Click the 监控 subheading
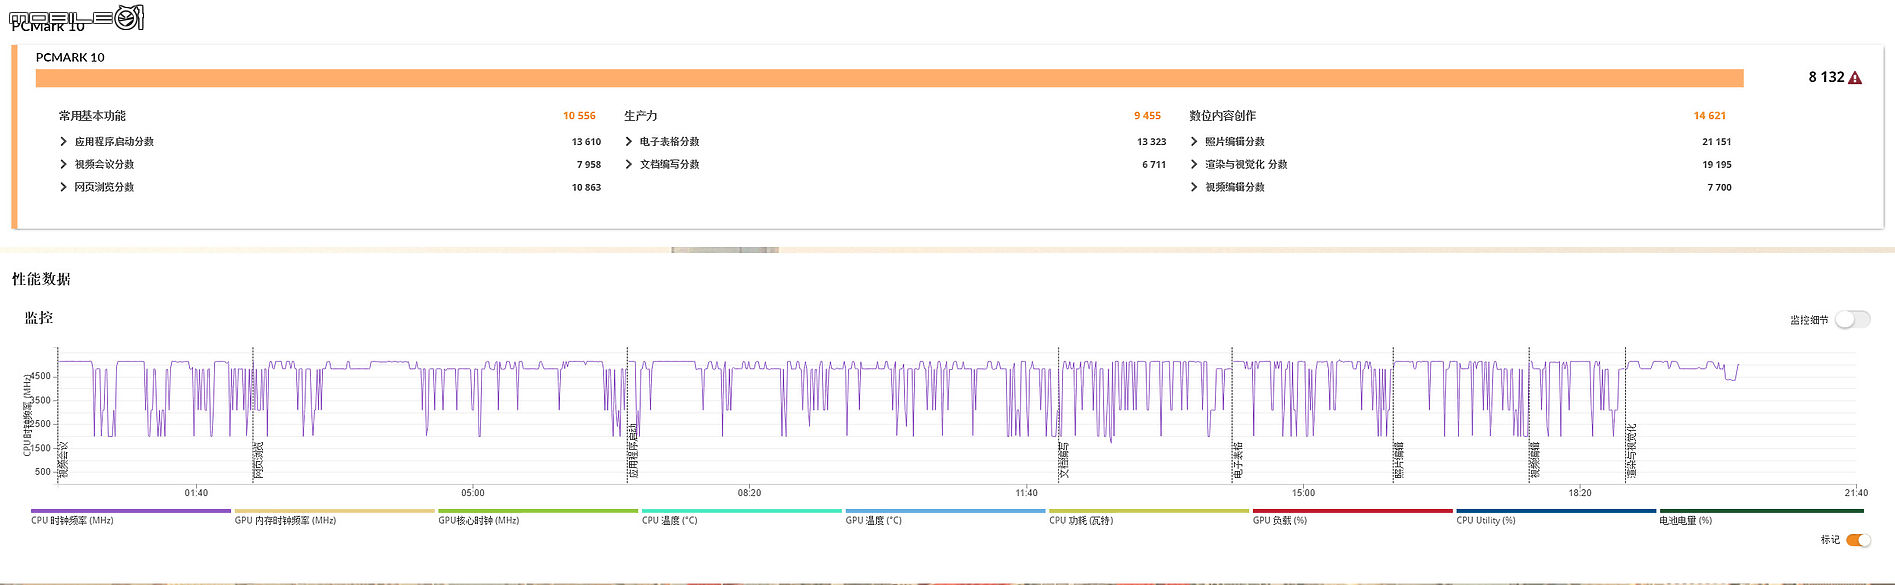 point(39,318)
